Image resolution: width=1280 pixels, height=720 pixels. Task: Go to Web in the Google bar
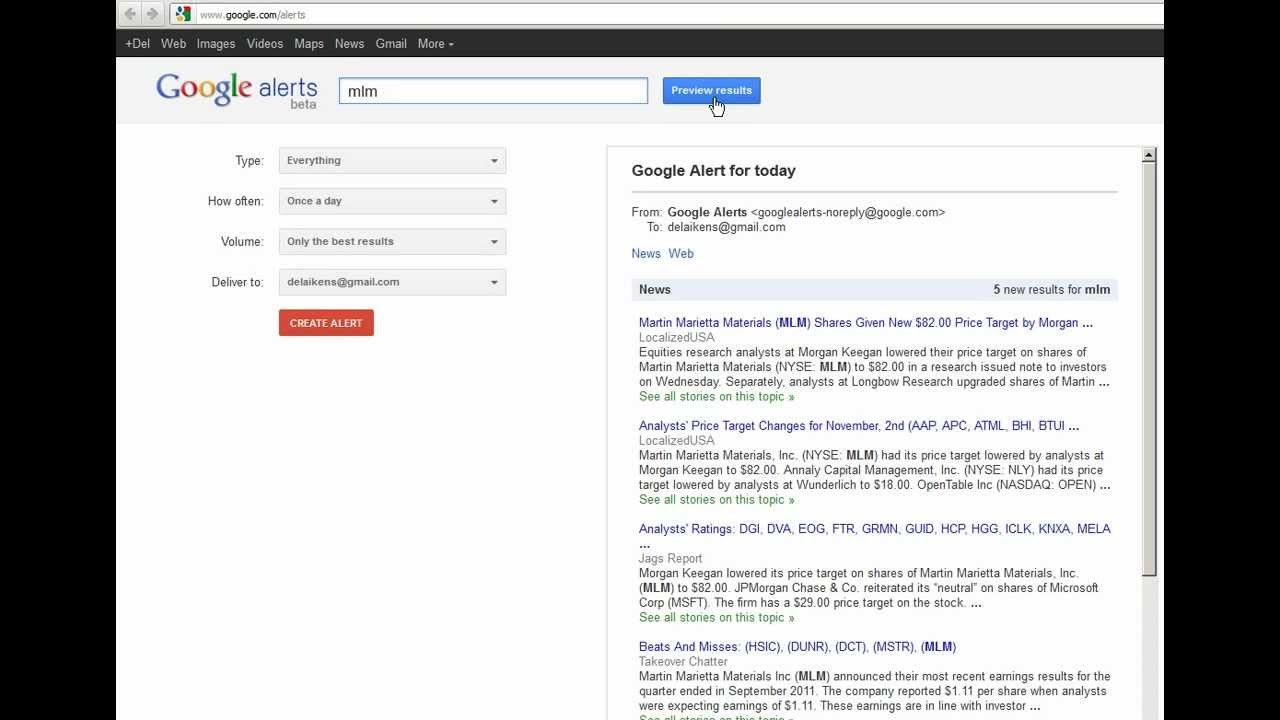coord(173,44)
